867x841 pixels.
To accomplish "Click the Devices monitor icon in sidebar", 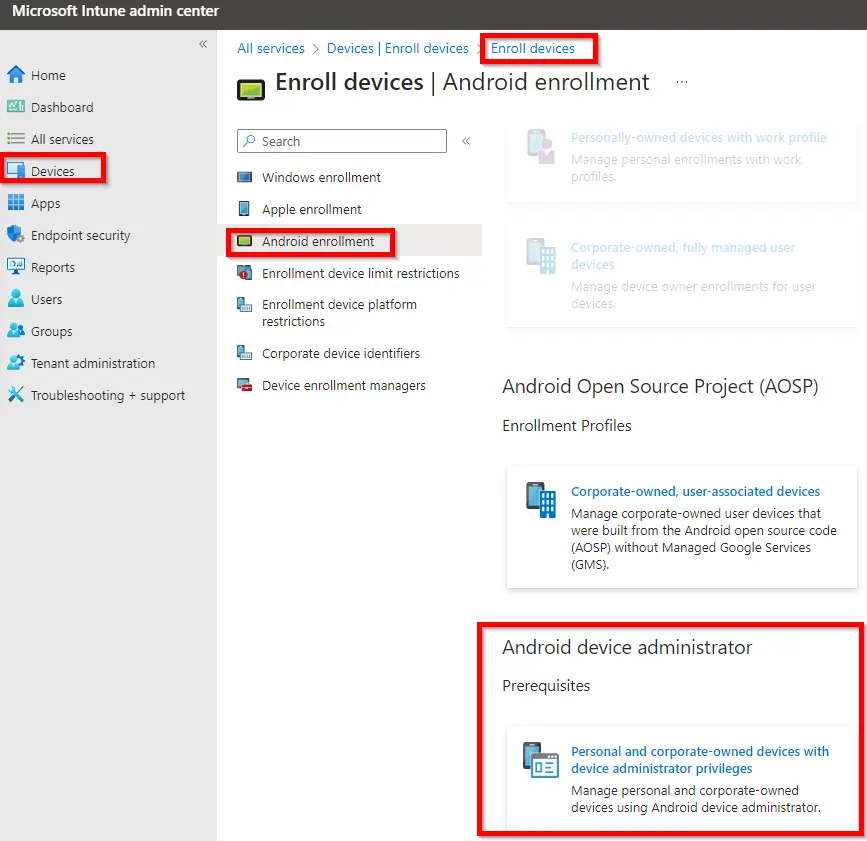I will click(x=15, y=170).
